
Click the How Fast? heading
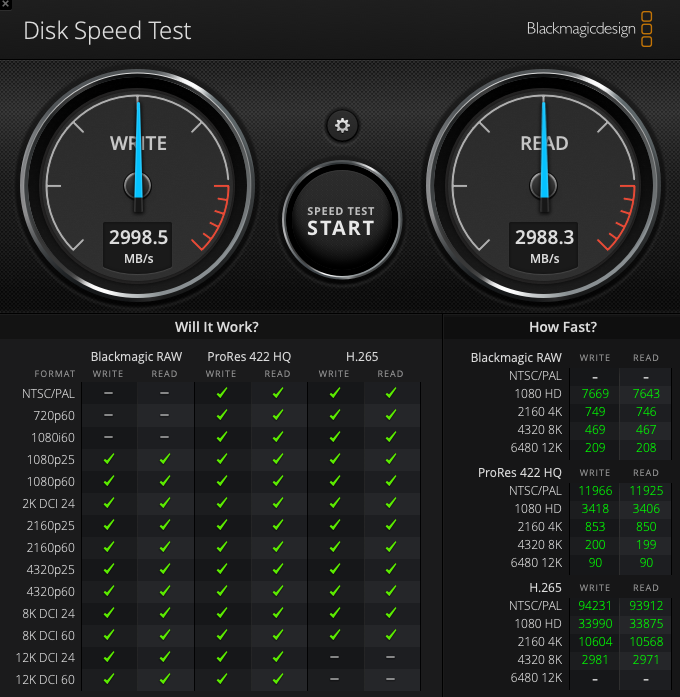pyautogui.click(x=563, y=327)
